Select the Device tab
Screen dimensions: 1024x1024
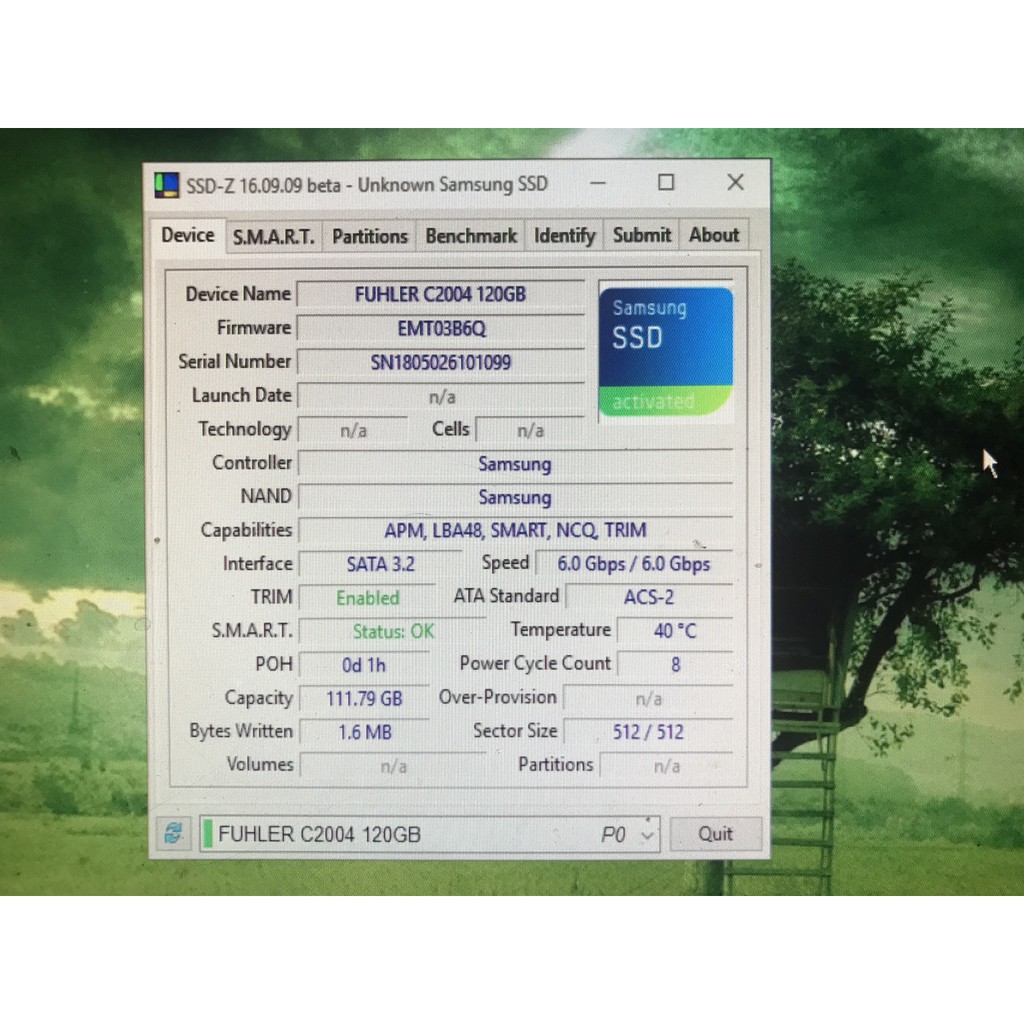point(188,235)
